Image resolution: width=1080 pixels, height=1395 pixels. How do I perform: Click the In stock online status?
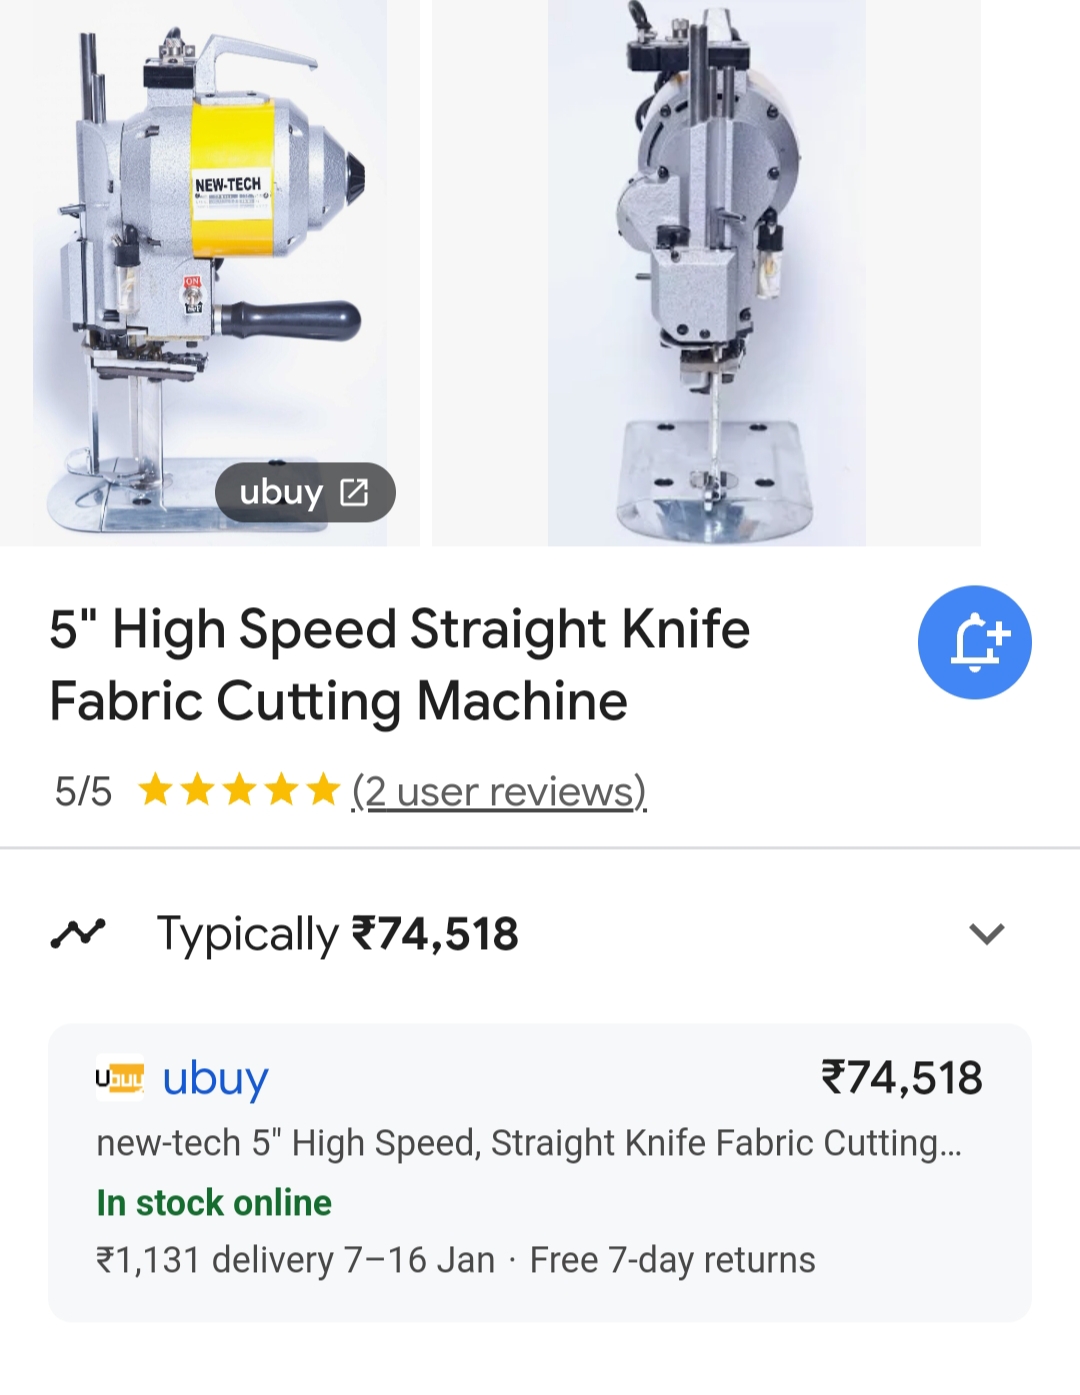214,1202
